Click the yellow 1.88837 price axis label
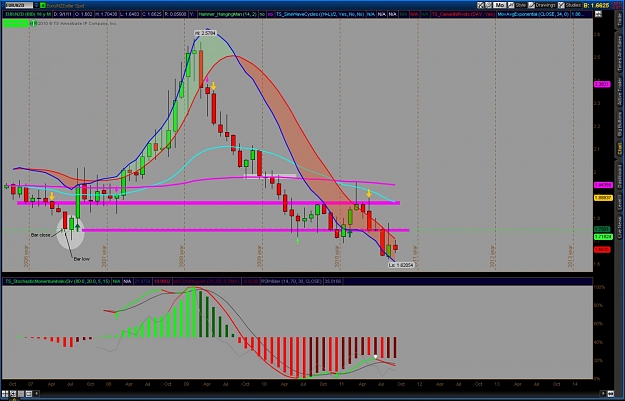Viewport: 625px width, 401px height. click(x=603, y=198)
